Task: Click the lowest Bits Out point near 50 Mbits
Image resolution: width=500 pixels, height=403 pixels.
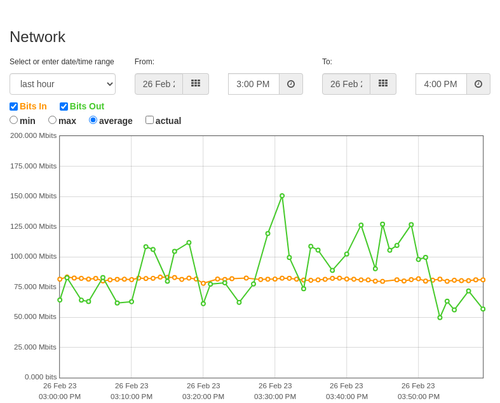Action: 440,318
